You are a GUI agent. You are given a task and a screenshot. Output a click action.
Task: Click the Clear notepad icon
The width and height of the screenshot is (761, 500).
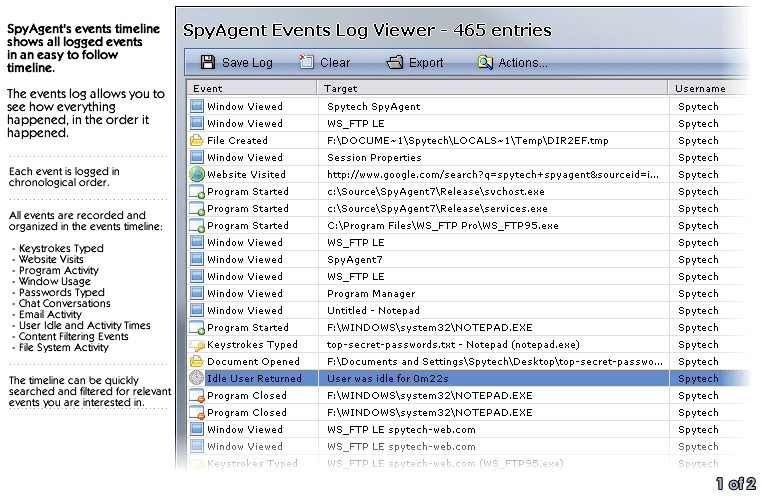point(306,62)
